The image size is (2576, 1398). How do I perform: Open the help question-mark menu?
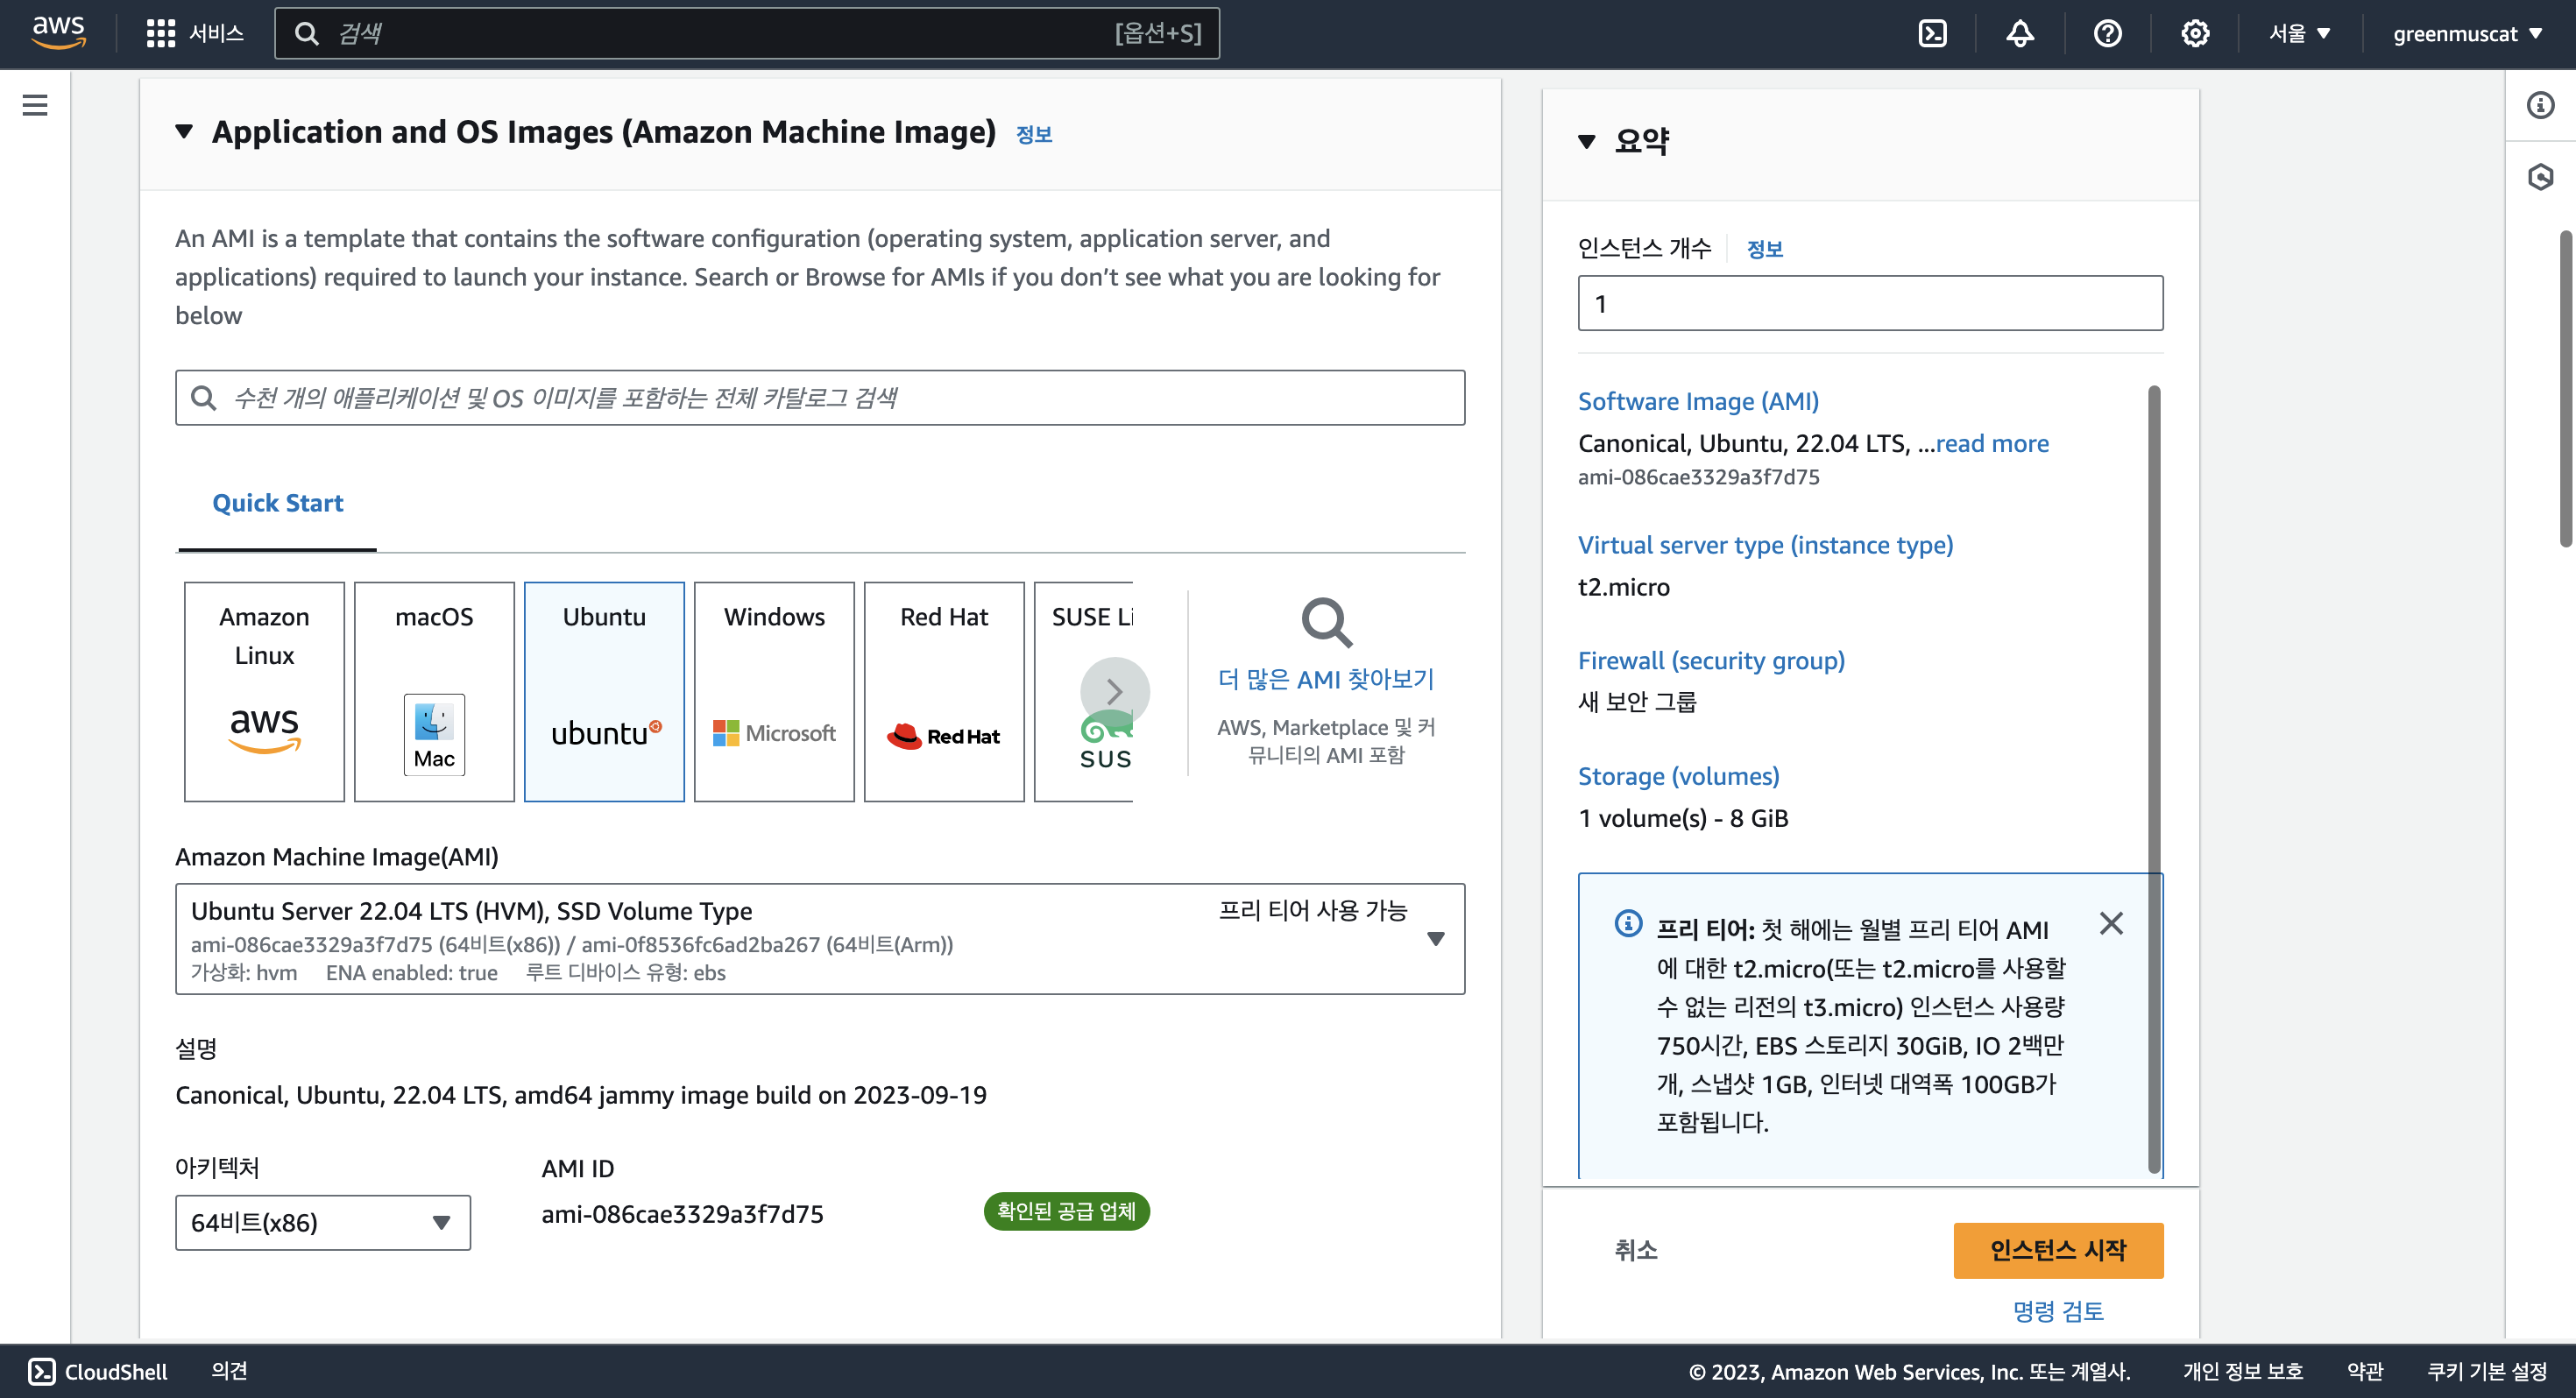pyautogui.click(x=2107, y=33)
